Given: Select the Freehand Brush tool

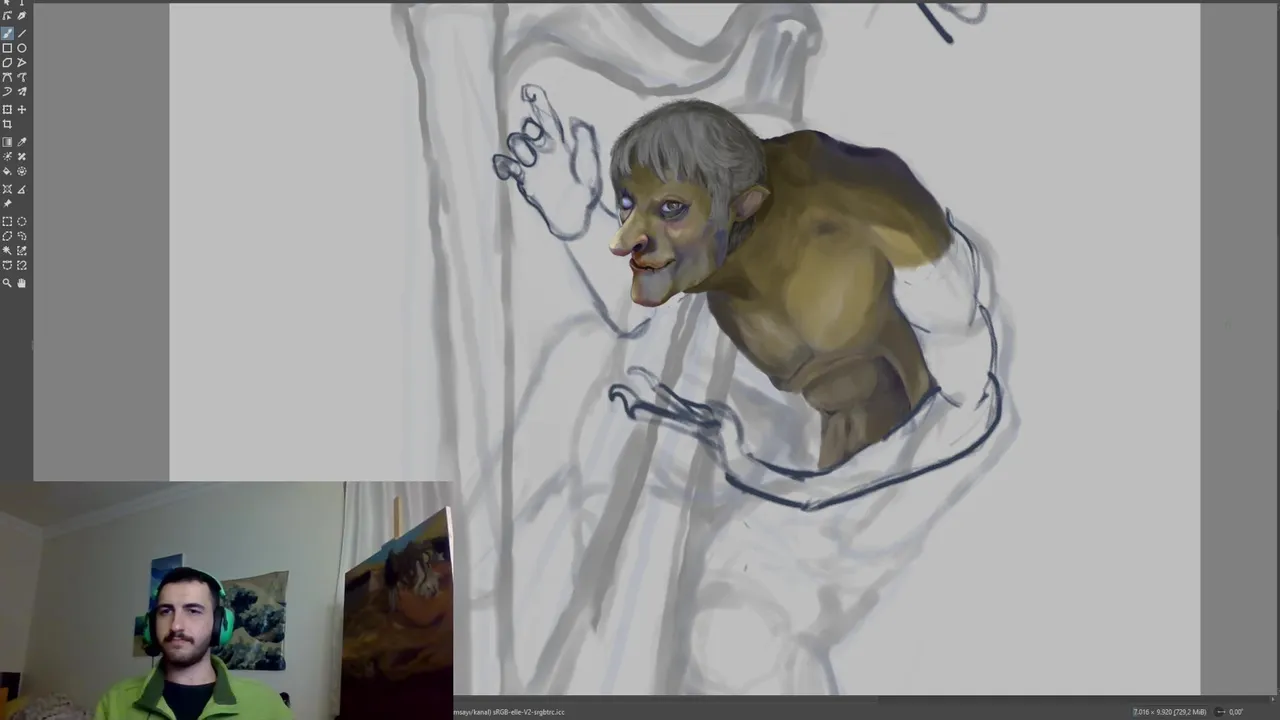Looking at the screenshot, I should [7, 33].
